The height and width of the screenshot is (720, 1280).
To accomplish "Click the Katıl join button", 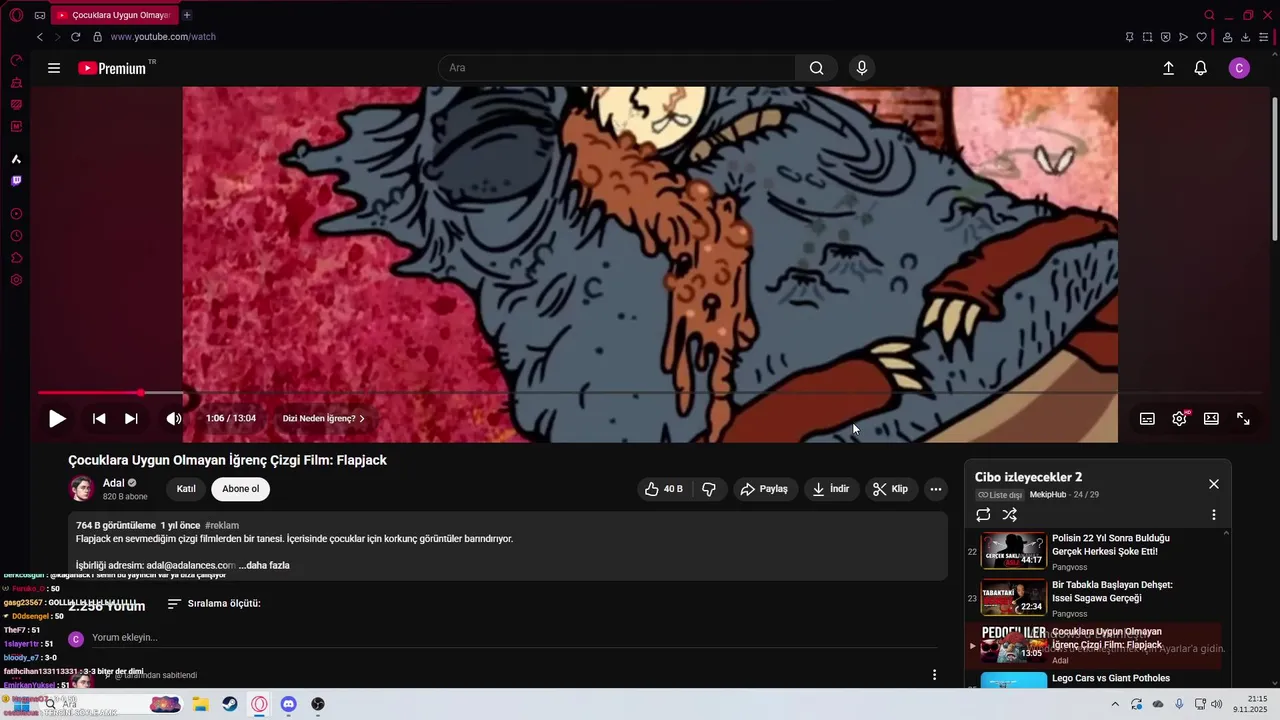I will (186, 489).
